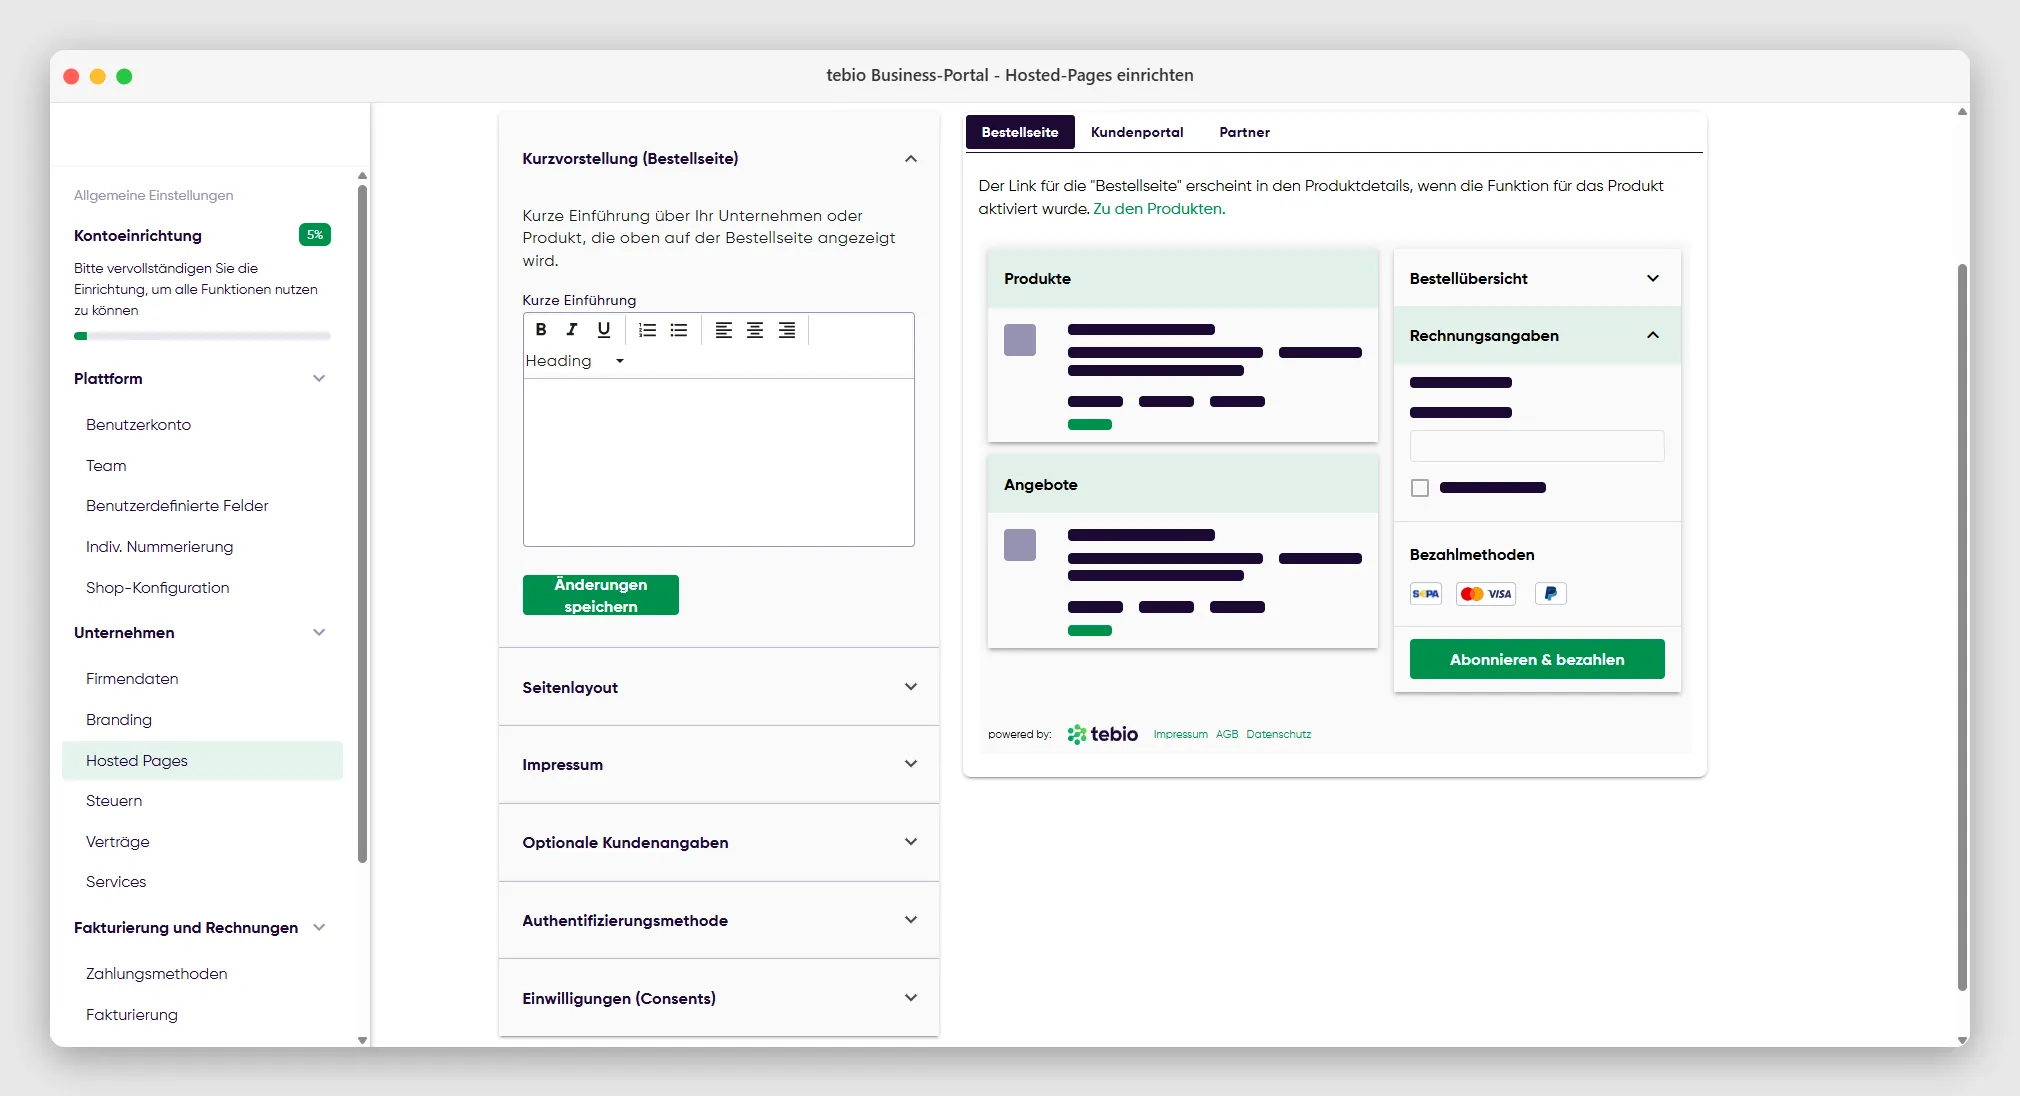This screenshot has width=2020, height=1096.
Task: Open the AGB footer link
Action: click(x=1227, y=734)
